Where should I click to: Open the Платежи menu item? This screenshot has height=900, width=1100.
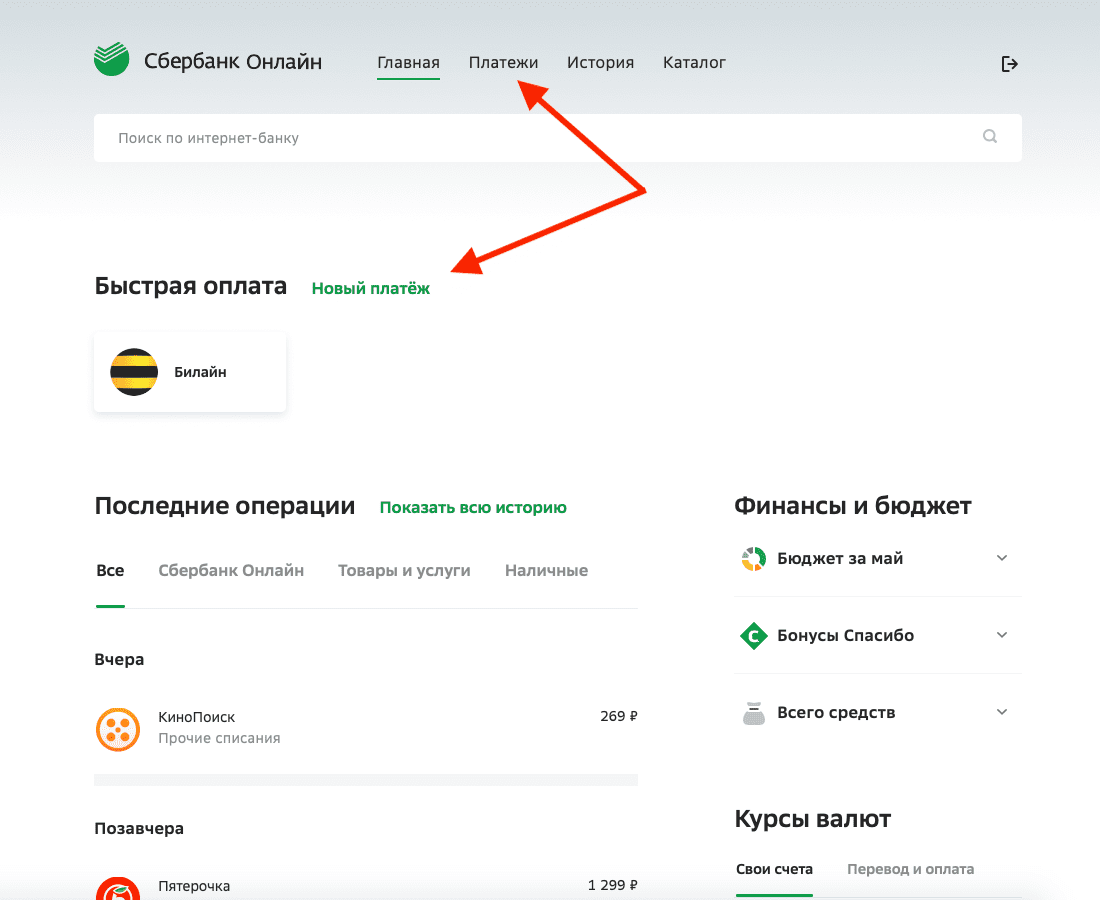[x=503, y=62]
